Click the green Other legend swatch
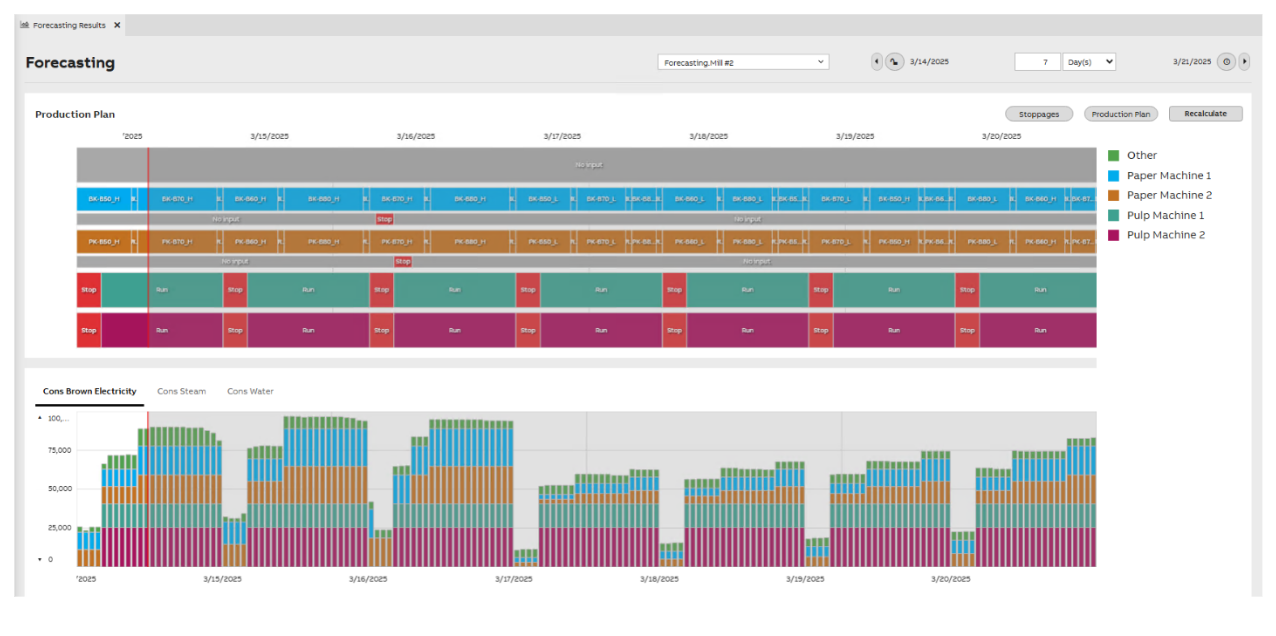The height and width of the screenshot is (636, 1276). [x=1113, y=155]
